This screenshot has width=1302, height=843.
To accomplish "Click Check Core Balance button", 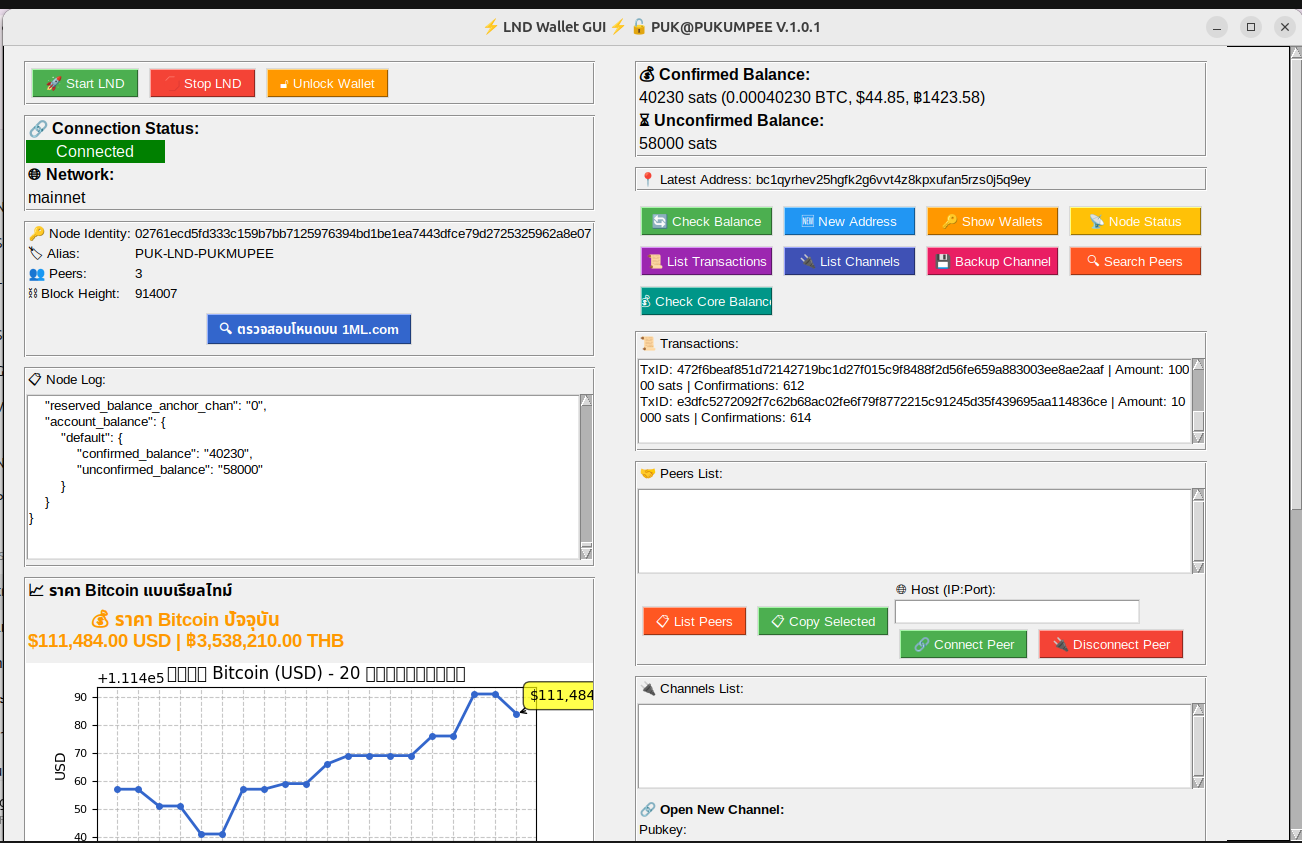I will point(706,301).
